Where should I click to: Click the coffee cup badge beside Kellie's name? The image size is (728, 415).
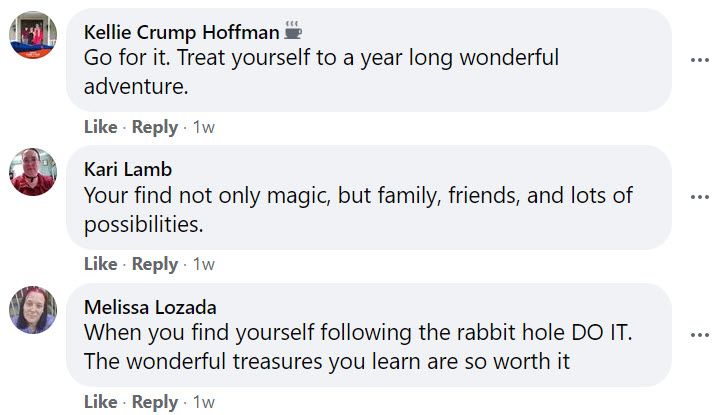(x=293, y=30)
